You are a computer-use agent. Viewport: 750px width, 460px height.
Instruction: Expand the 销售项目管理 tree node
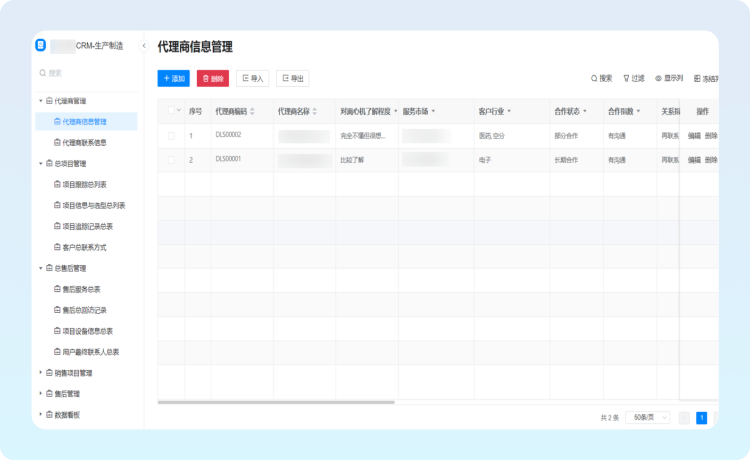[41, 373]
